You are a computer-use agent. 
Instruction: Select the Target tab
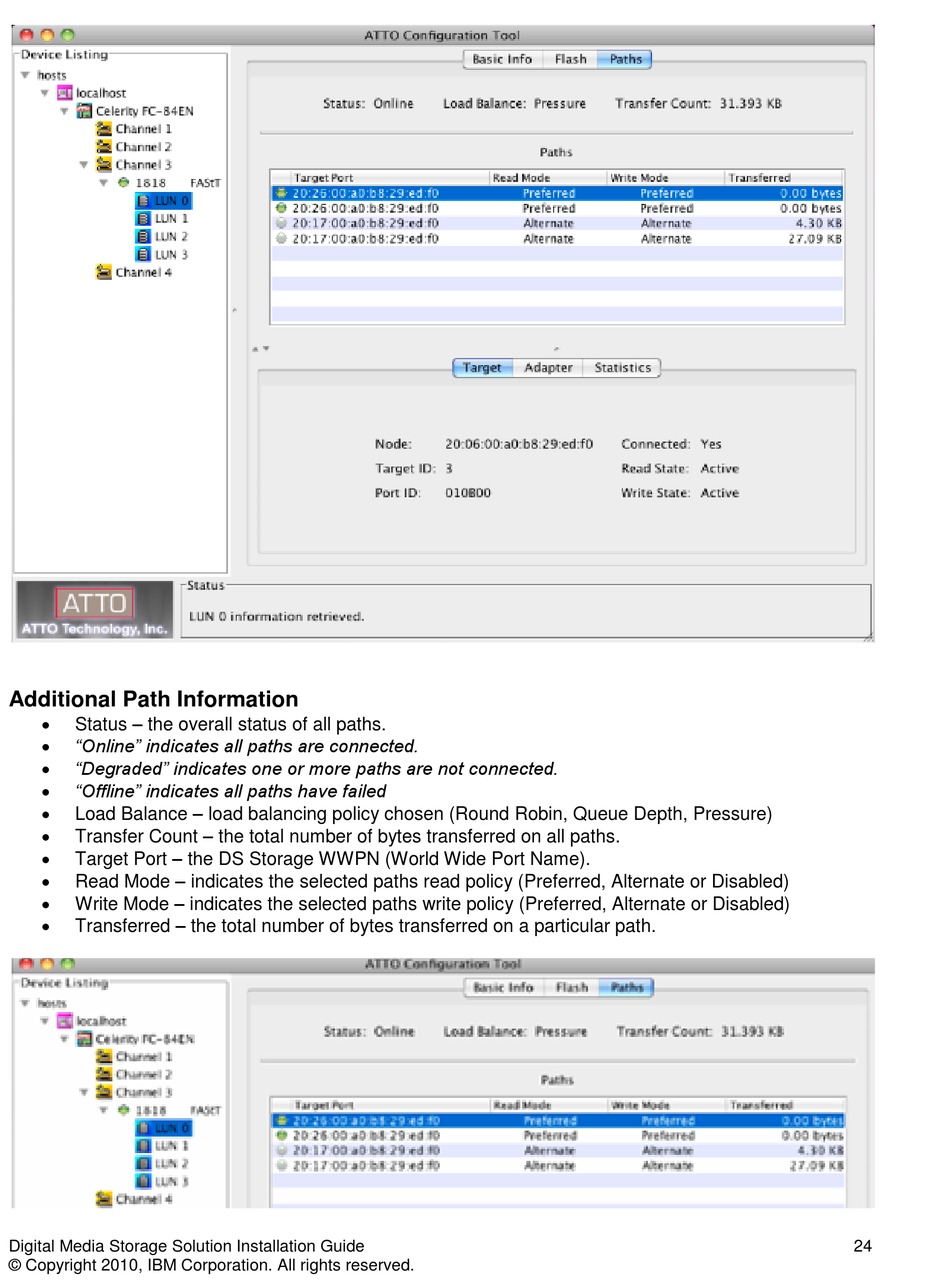(482, 368)
